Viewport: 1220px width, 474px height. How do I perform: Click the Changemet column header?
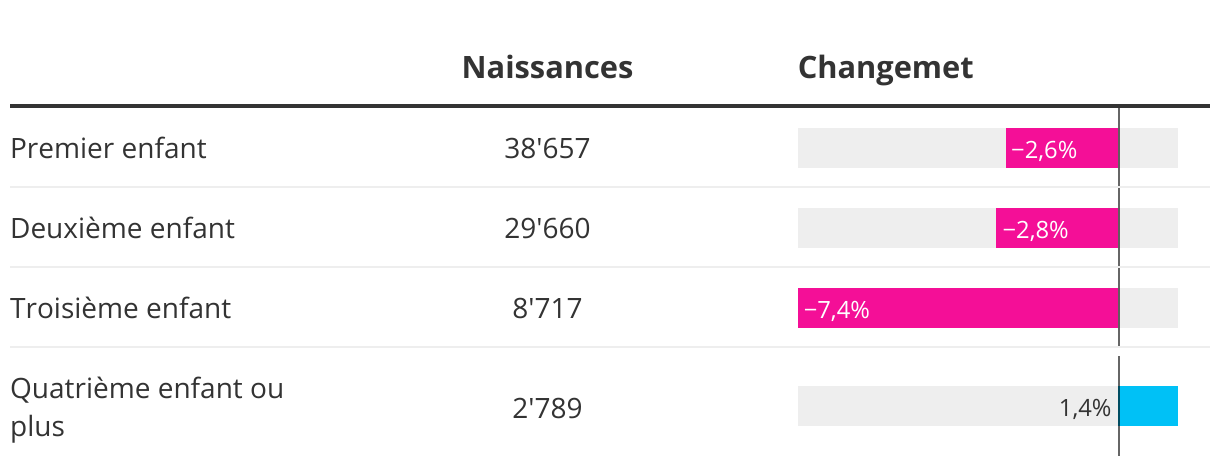885,67
